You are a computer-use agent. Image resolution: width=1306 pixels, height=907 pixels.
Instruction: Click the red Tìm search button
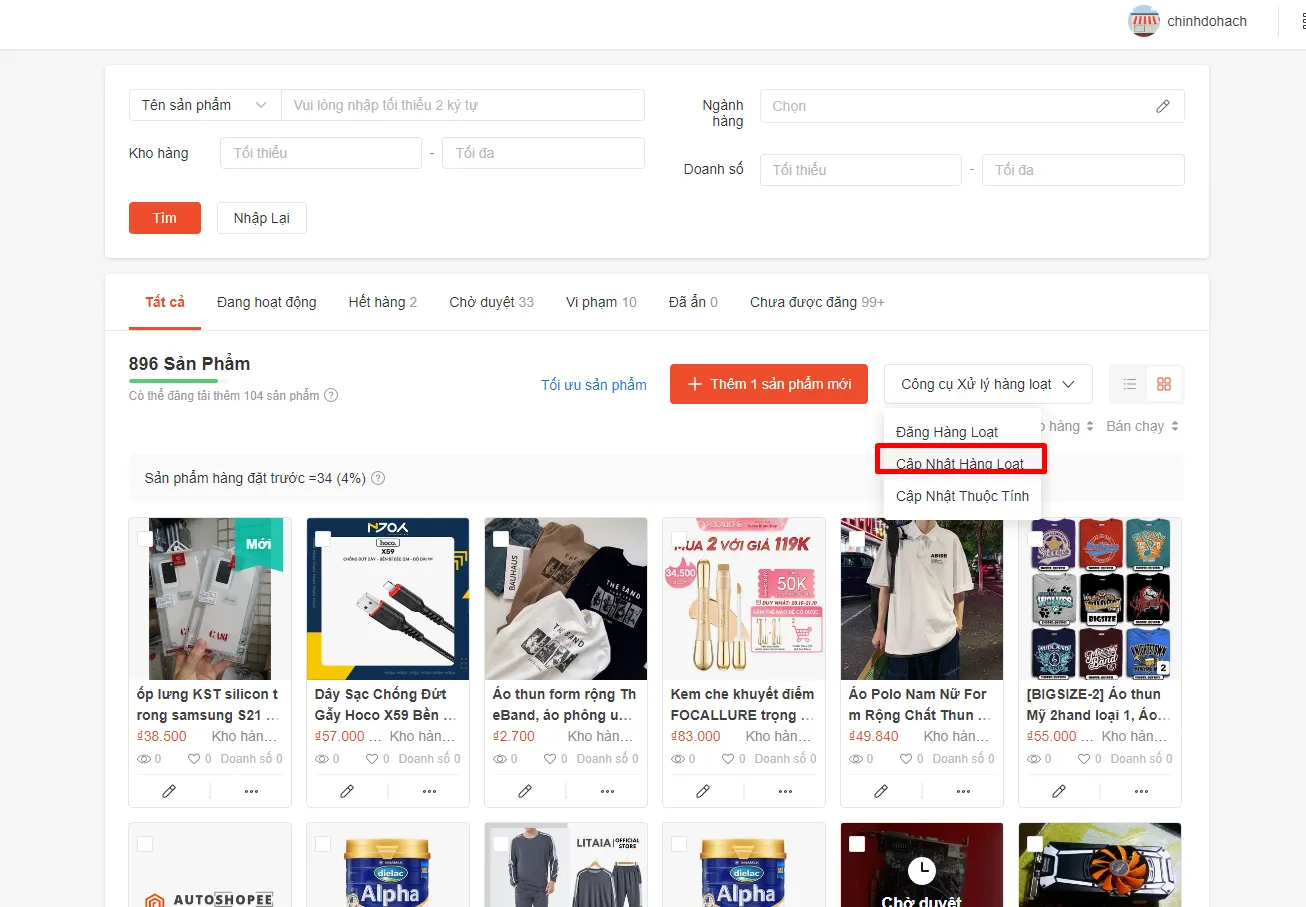pos(165,218)
